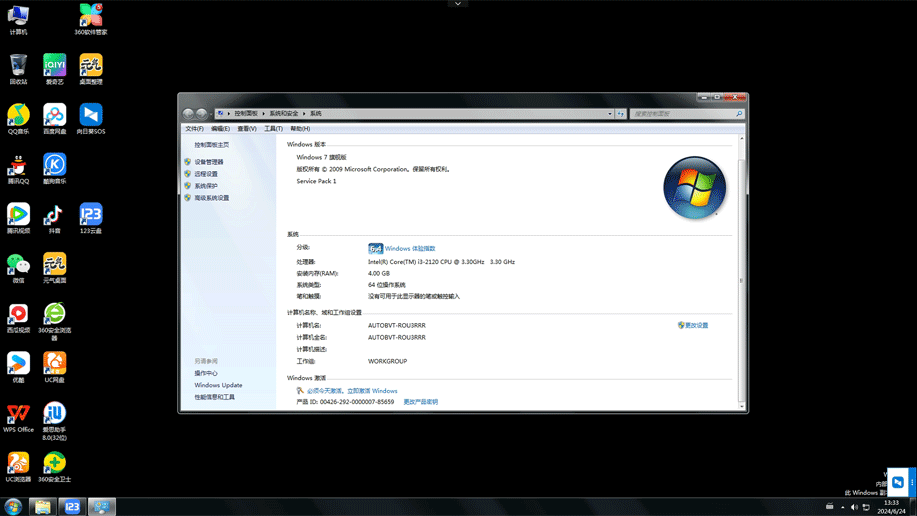Open the 计算机 desktop icon

click(18, 19)
